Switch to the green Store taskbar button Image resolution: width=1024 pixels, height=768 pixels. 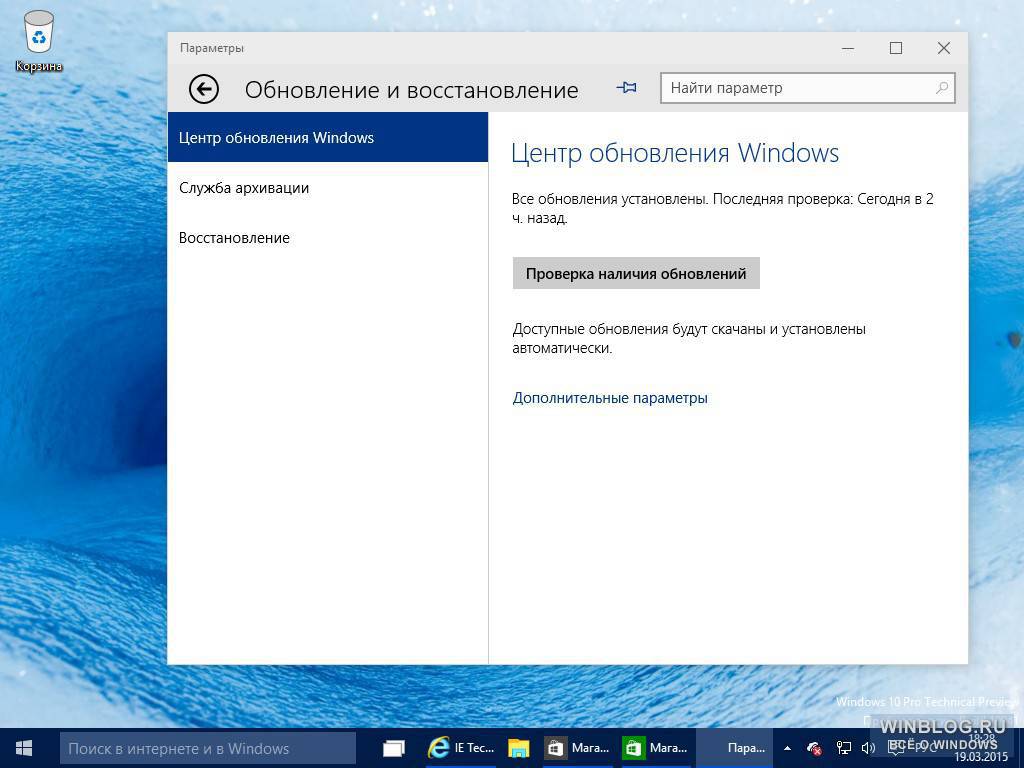click(656, 748)
